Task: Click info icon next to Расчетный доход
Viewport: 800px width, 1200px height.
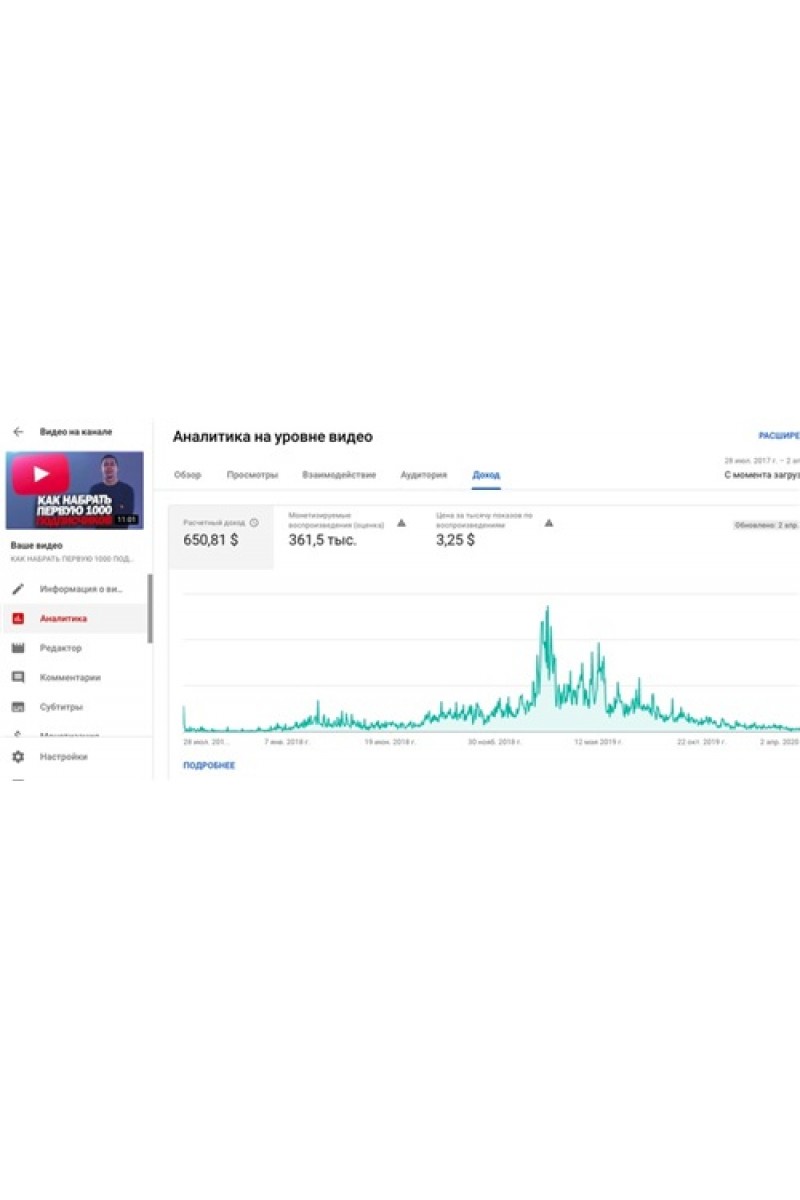Action: click(254, 522)
